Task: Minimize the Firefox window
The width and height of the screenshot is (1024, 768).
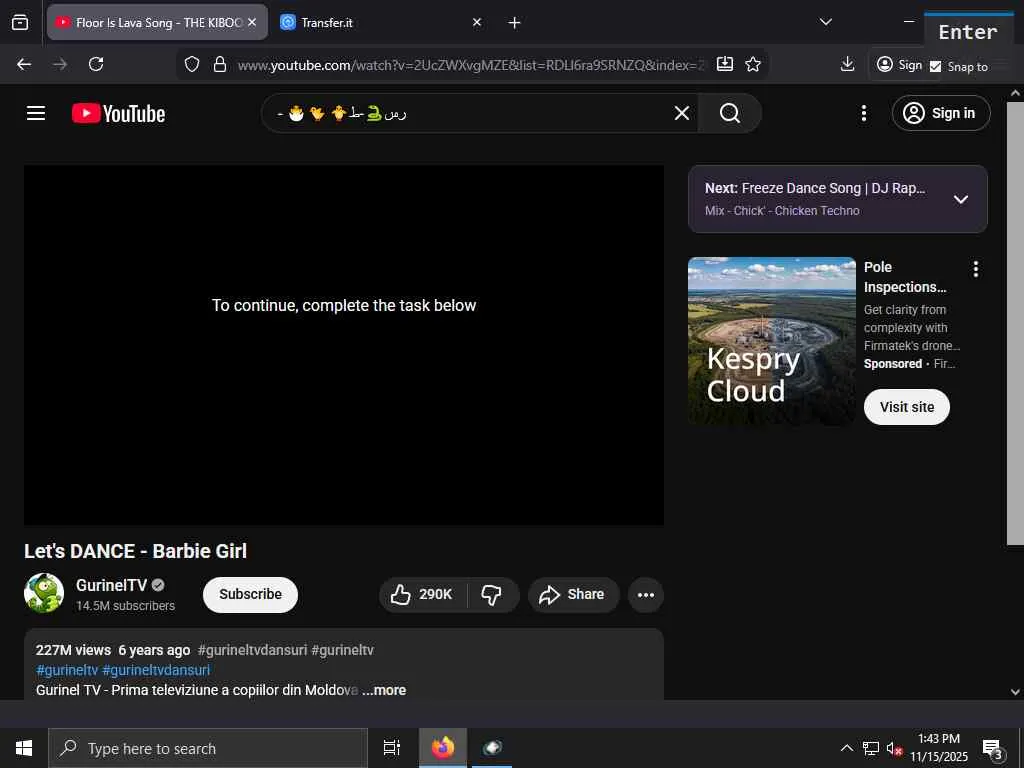Action: pyautogui.click(x=908, y=22)
